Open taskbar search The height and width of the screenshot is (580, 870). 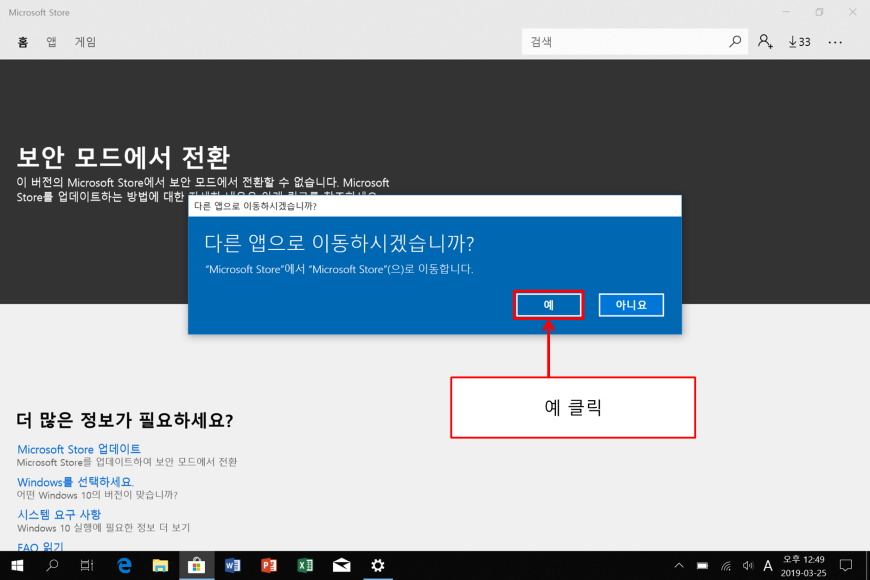pos(52,566)
